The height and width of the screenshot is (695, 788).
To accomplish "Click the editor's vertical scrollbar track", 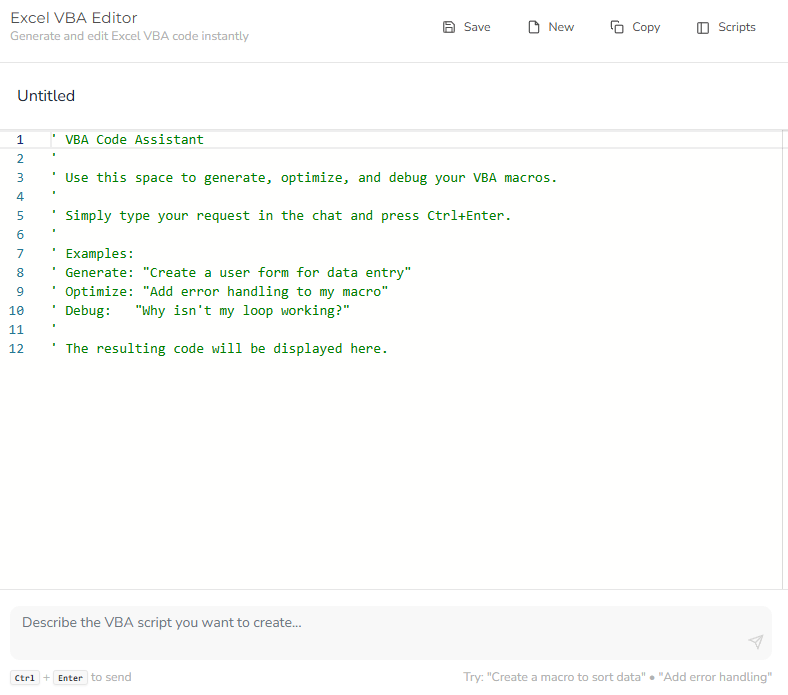I will (x=785, y=359).
